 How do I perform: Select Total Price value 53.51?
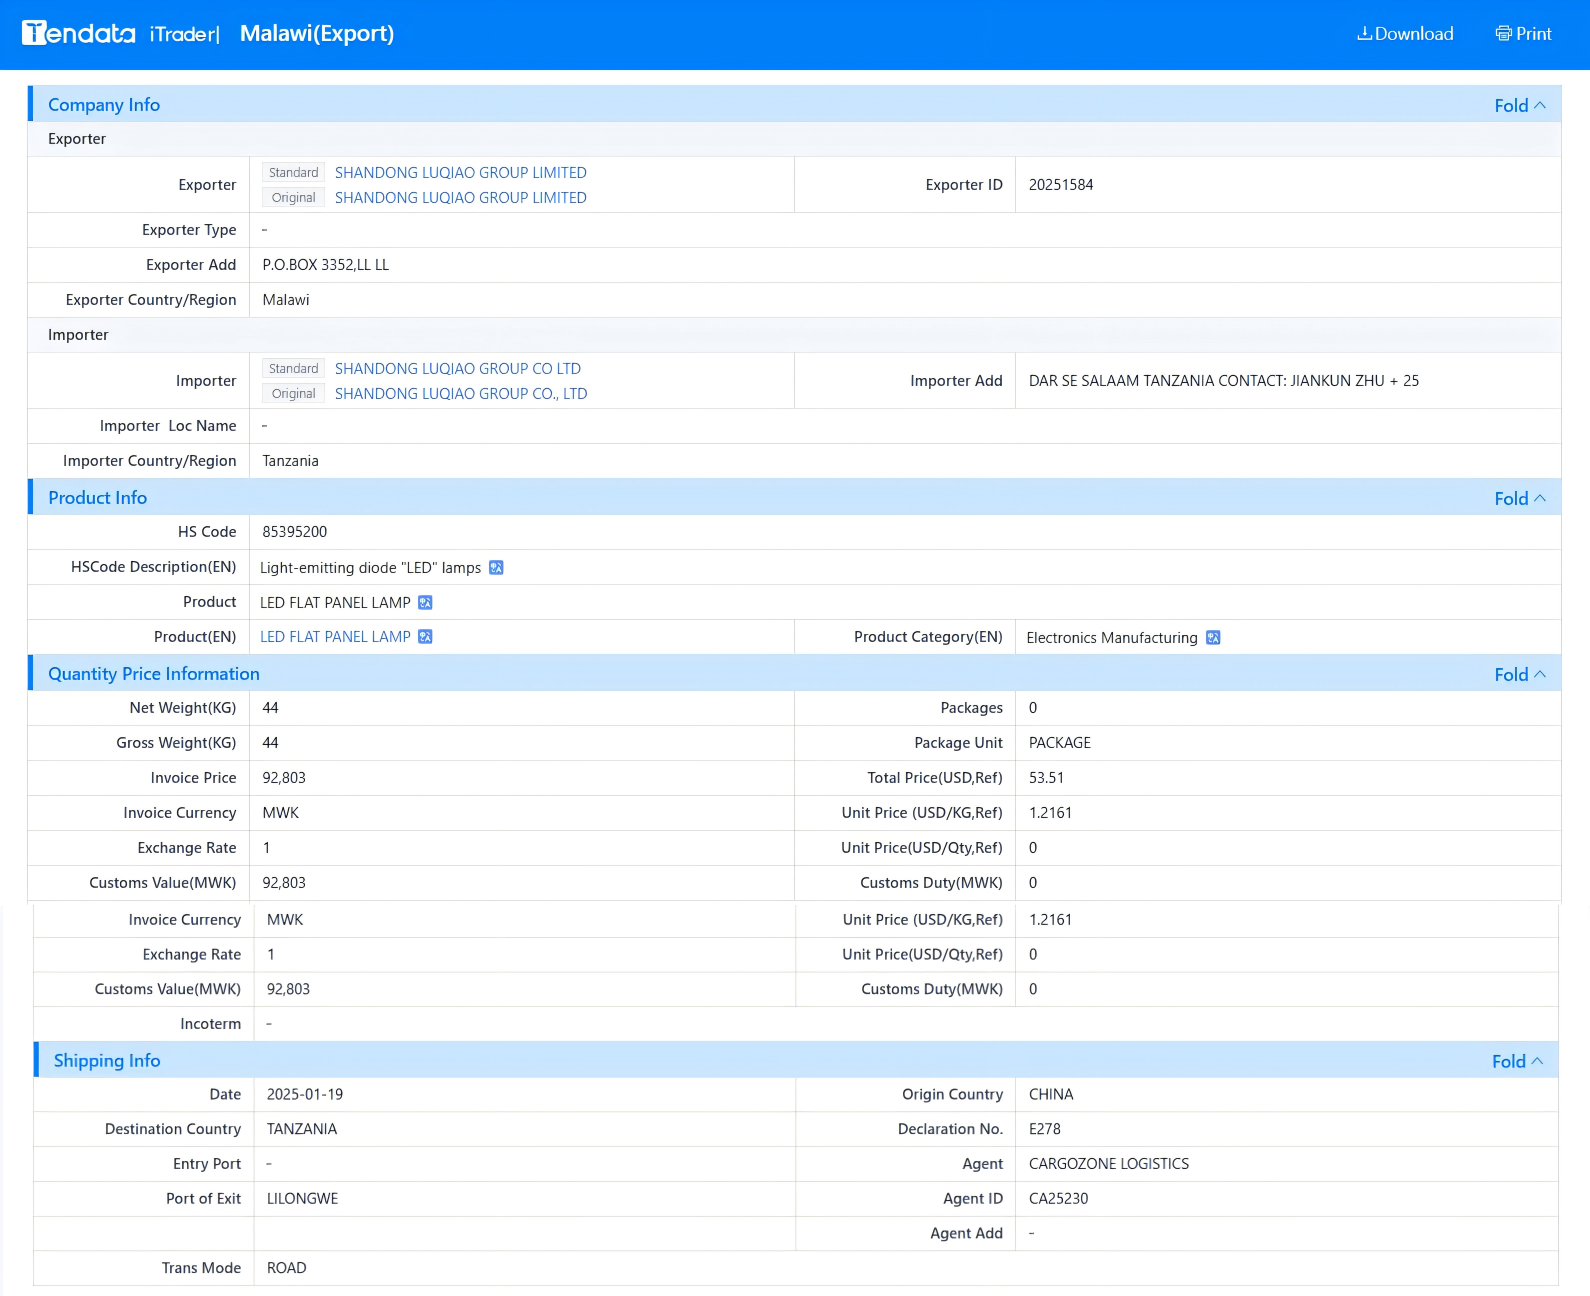point(1046,778)
